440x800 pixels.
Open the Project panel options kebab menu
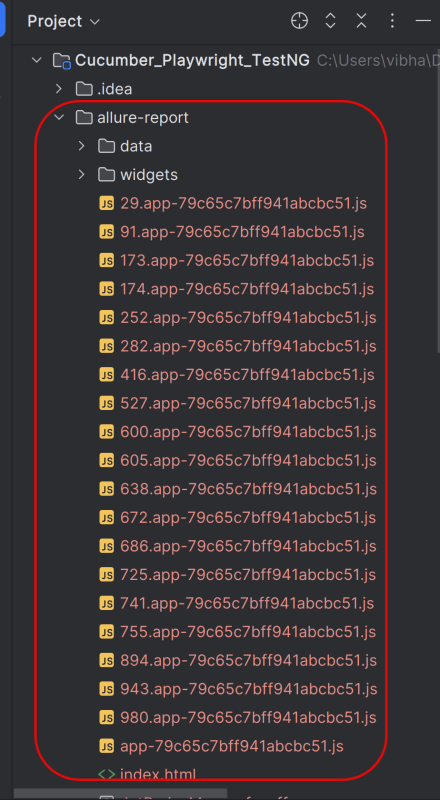pos(392,21)
